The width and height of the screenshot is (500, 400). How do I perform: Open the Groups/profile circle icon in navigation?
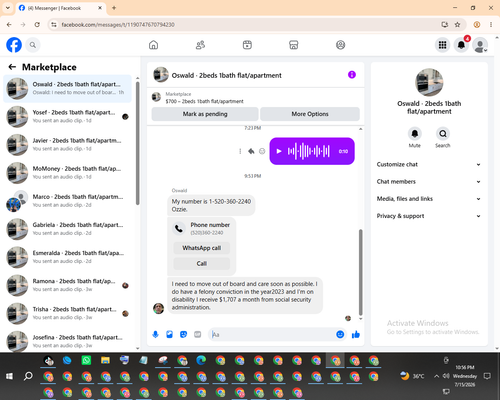tap(340, 45)
